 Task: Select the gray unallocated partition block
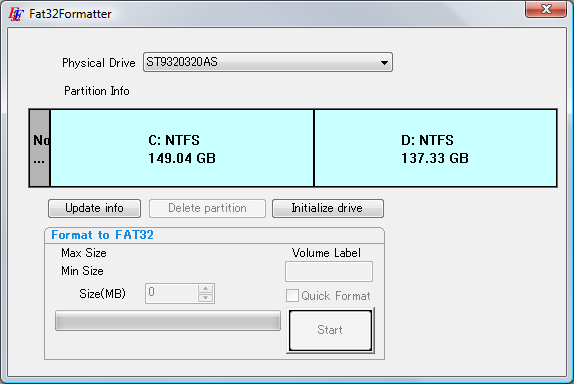pyautogui.click(x=40, y=148)
